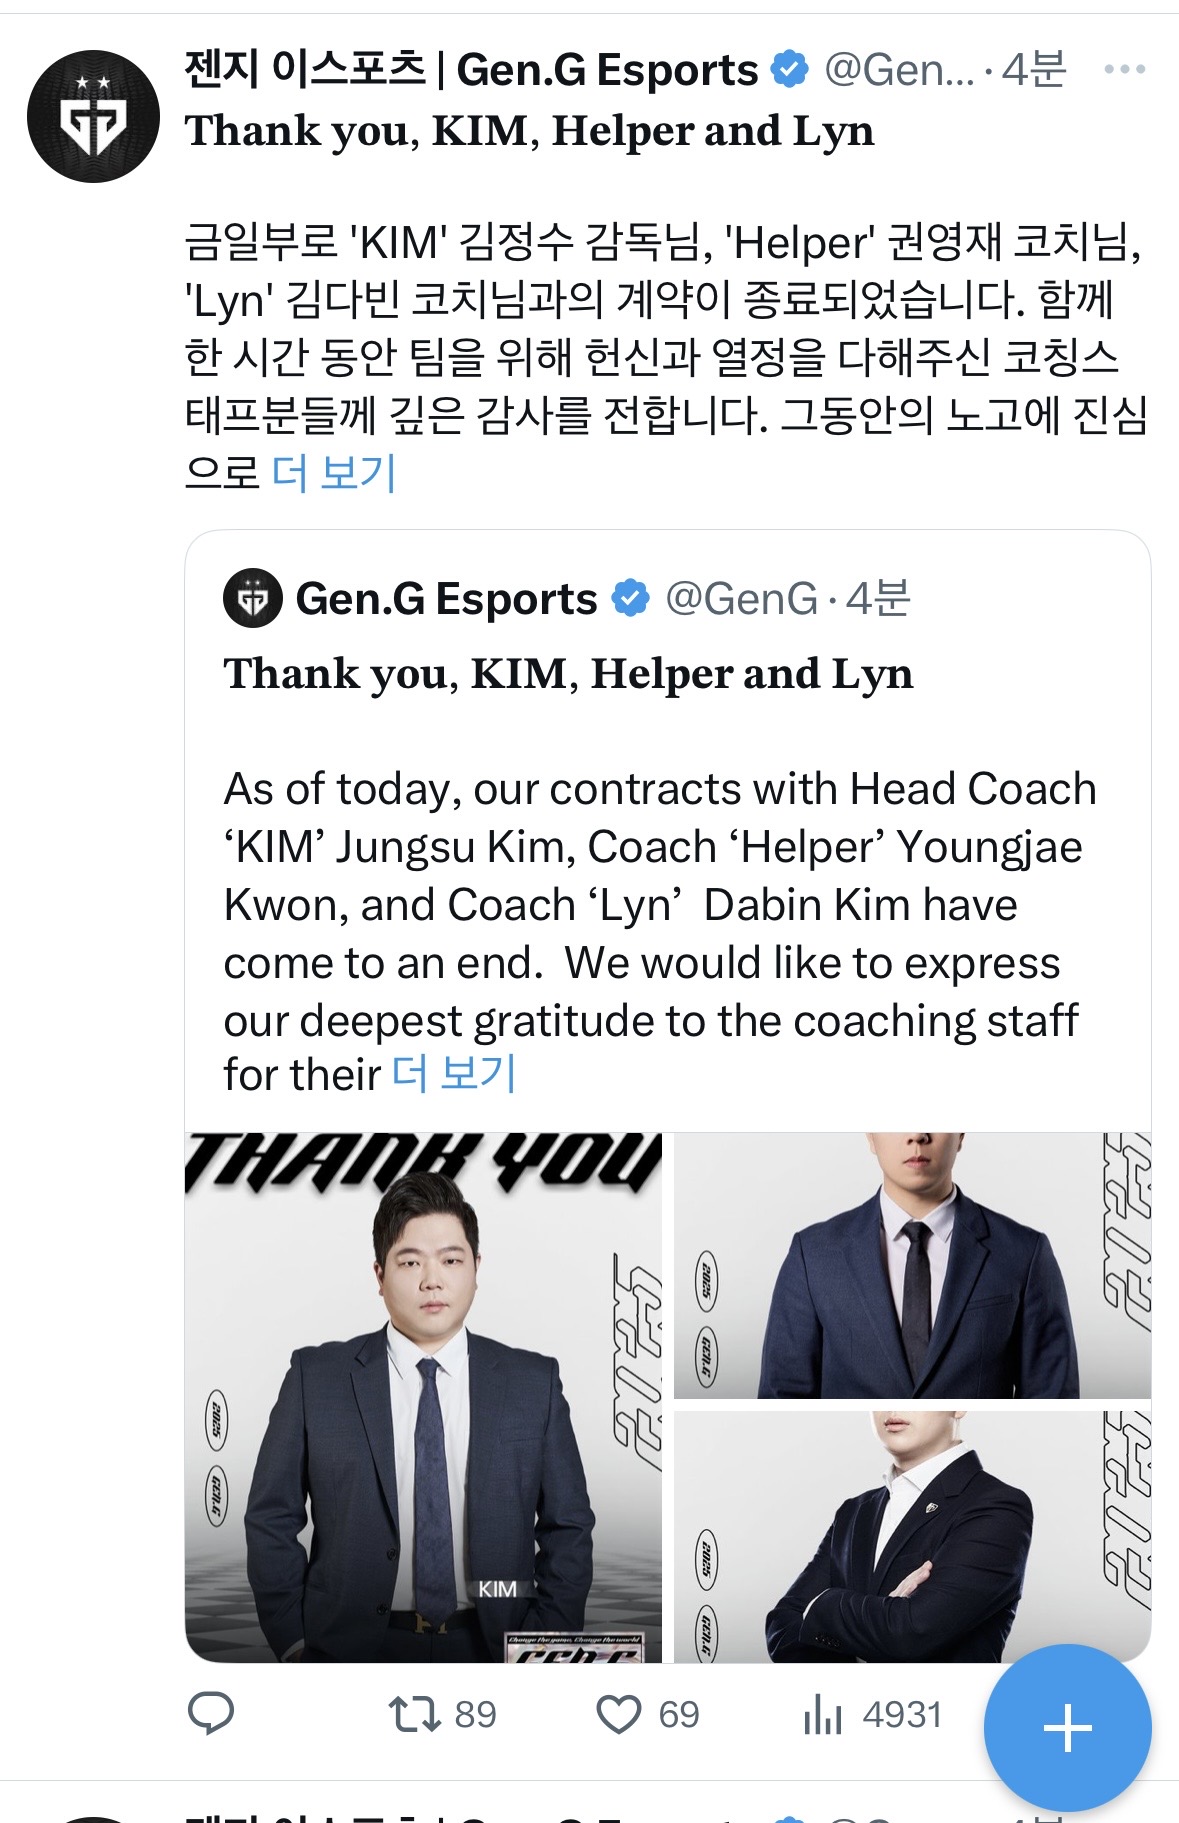Tap the retweet icon with 89 count
The width and height of the screenshot is (1179, 1823).
click(414, 1714)
